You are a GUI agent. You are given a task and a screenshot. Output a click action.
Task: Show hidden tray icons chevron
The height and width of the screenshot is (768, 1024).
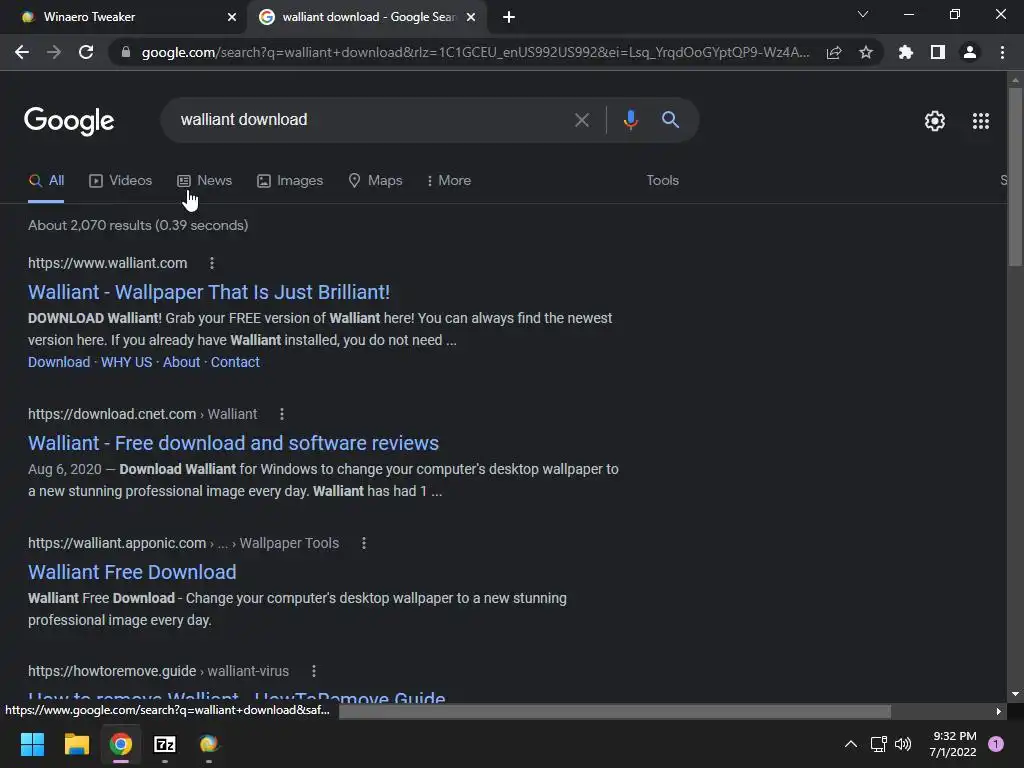[850, 744]
